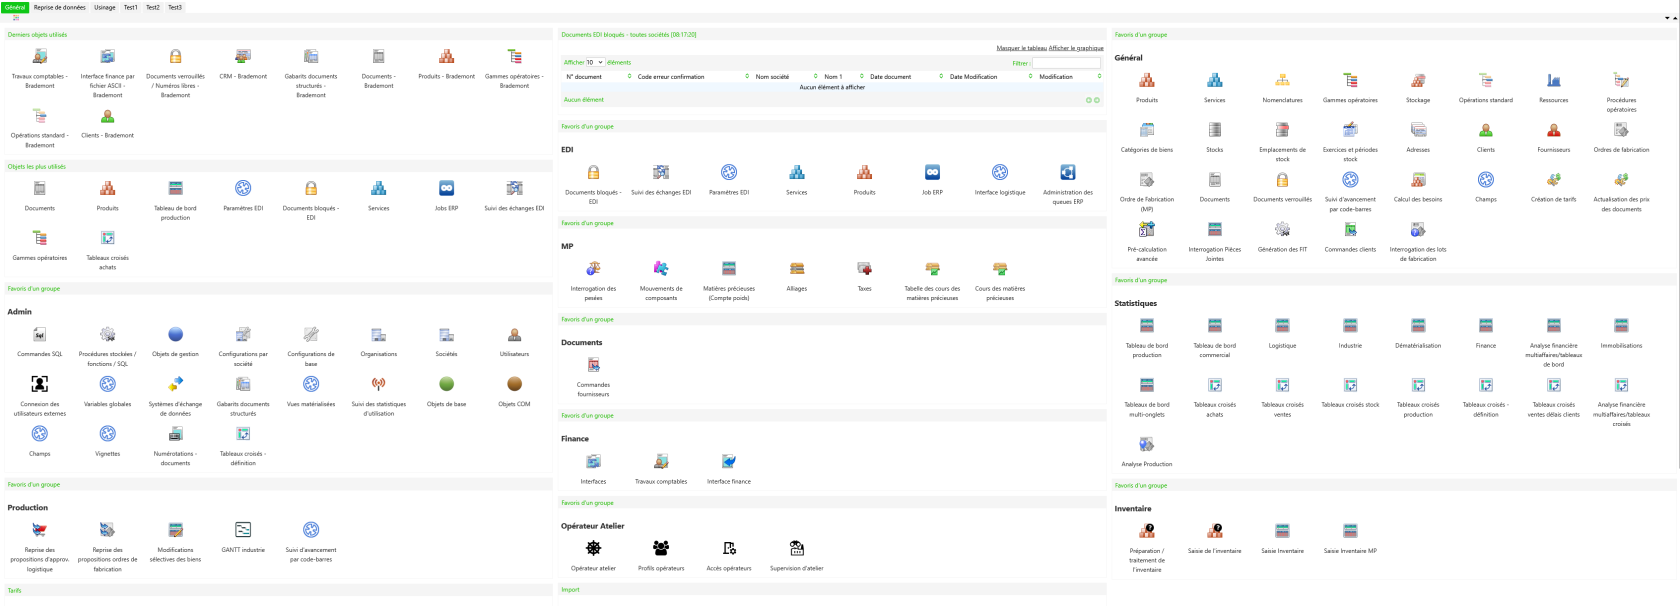
Task: Switch to the Usinage tab
Action: coord(105,7)
